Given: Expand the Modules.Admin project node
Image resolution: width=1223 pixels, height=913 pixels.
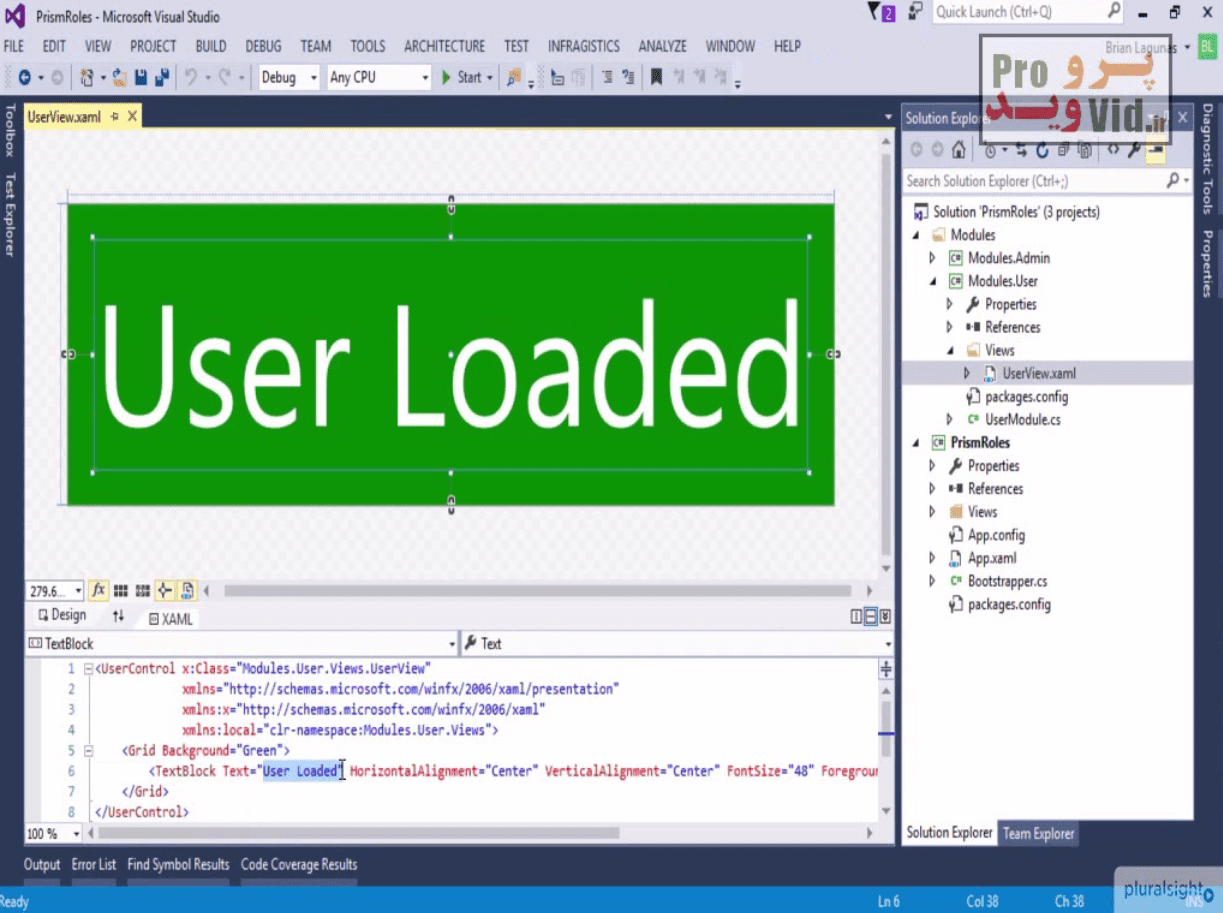Looking at the screenshot, I should click(x=932, y=258).
